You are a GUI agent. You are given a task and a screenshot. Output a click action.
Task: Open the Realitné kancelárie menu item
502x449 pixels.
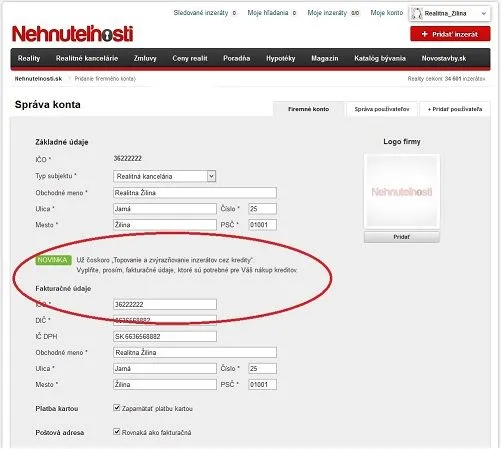click(87, 58)
